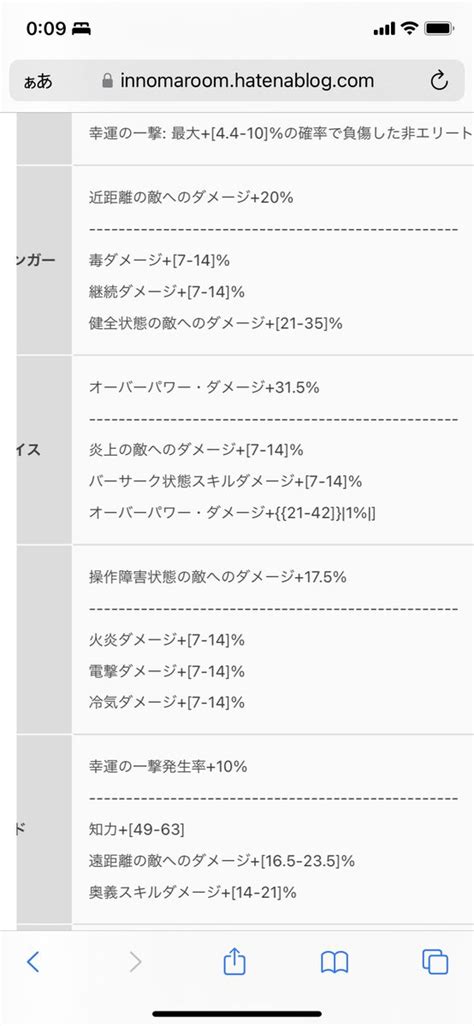Tap the Safari forward arrow
Screen dimensions: 474x1026
[x=135, y=961]
